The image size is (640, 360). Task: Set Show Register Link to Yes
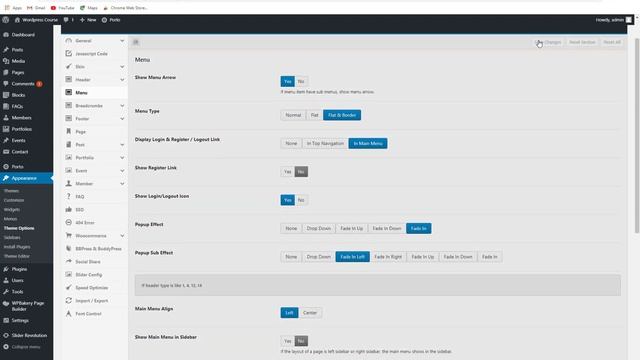click(287, 172)
